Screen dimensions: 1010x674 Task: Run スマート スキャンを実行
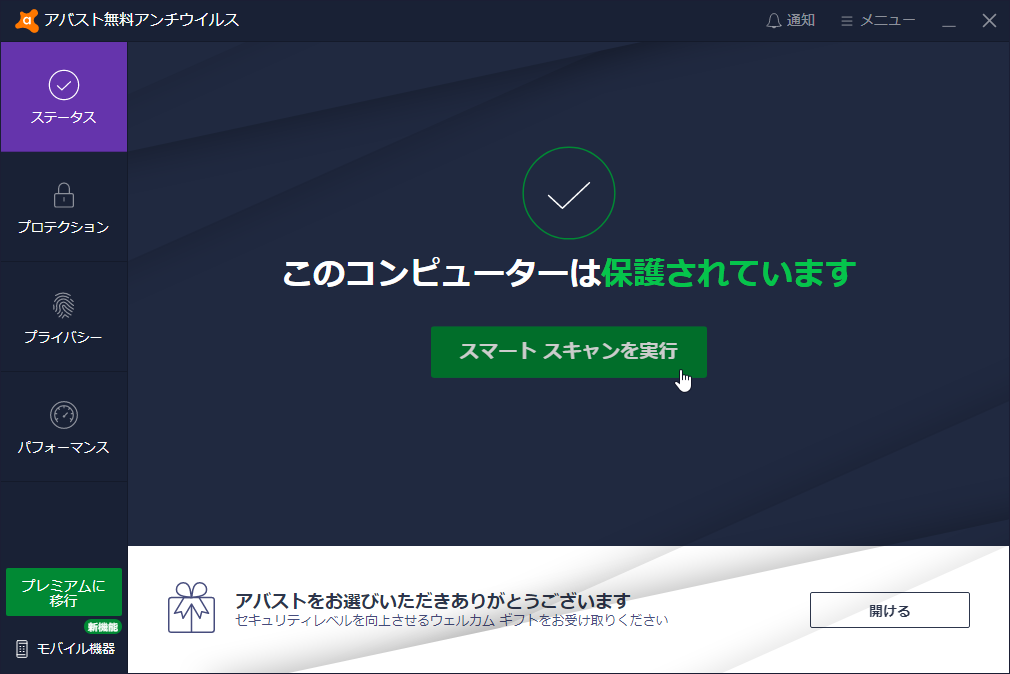coord(568,352)
